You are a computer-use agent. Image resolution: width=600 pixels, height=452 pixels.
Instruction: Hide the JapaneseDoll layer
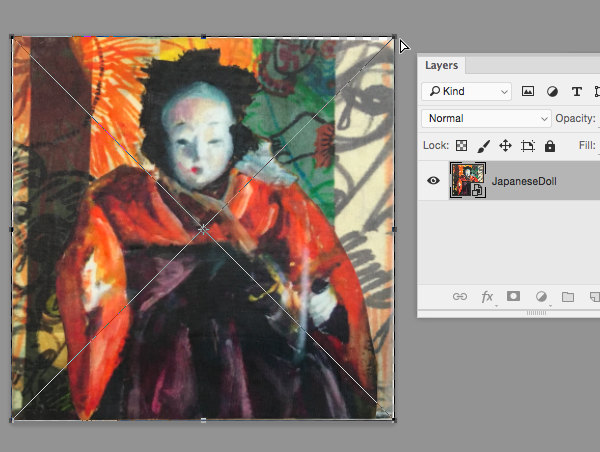pos(433,180)
